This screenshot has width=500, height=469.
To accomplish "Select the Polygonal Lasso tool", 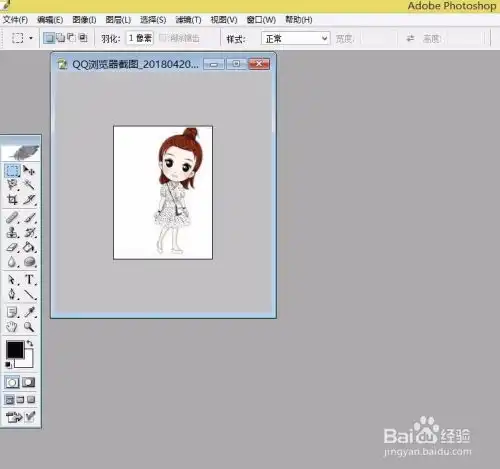I will [12, 185].
